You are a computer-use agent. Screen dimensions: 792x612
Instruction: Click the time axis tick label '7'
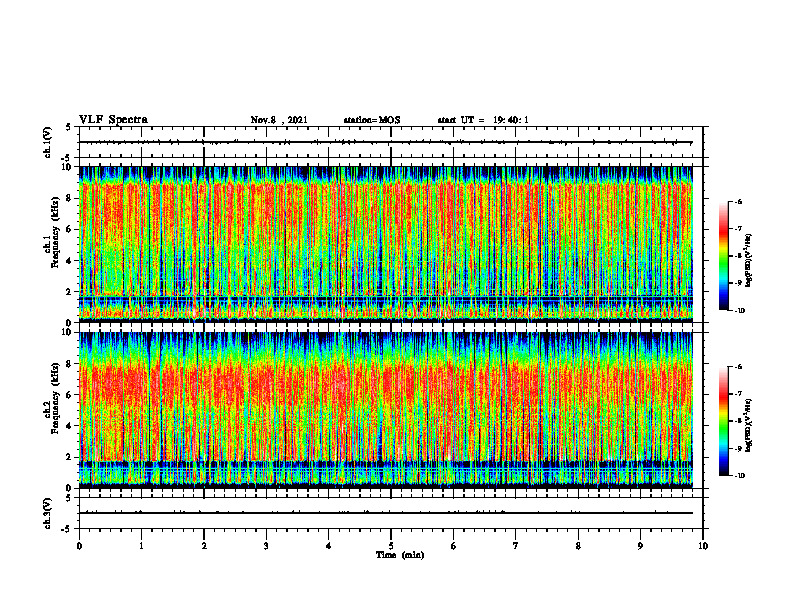pyautogui.click(x=516, y=546)
